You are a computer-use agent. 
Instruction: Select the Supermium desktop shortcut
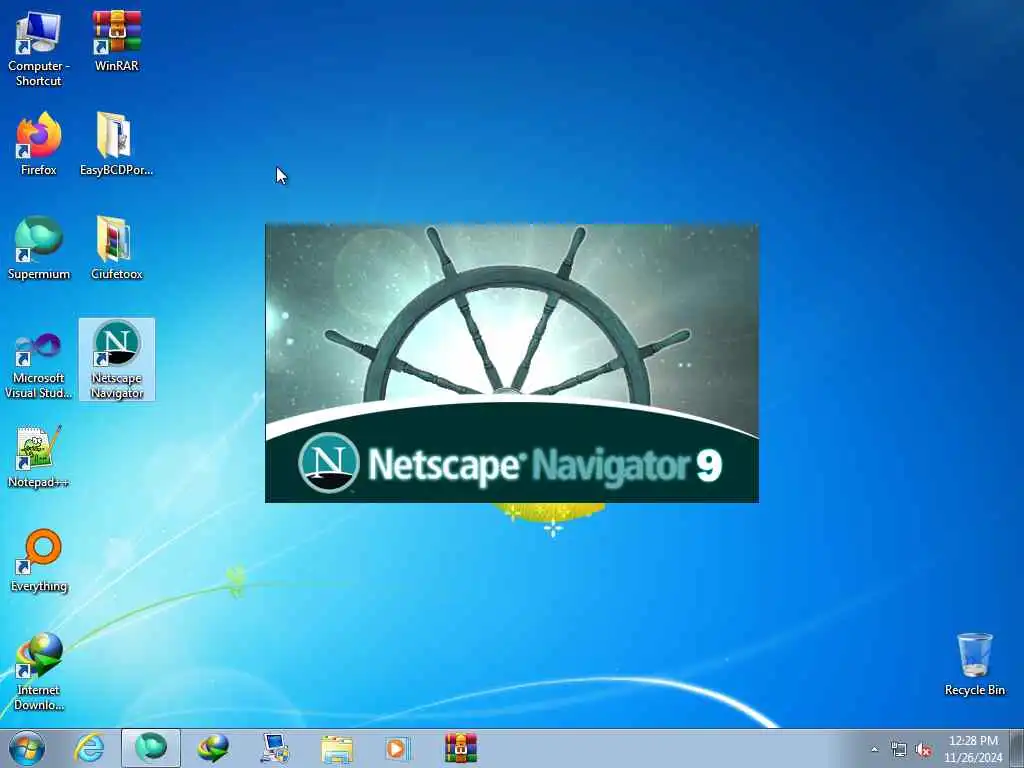point(39,248)
